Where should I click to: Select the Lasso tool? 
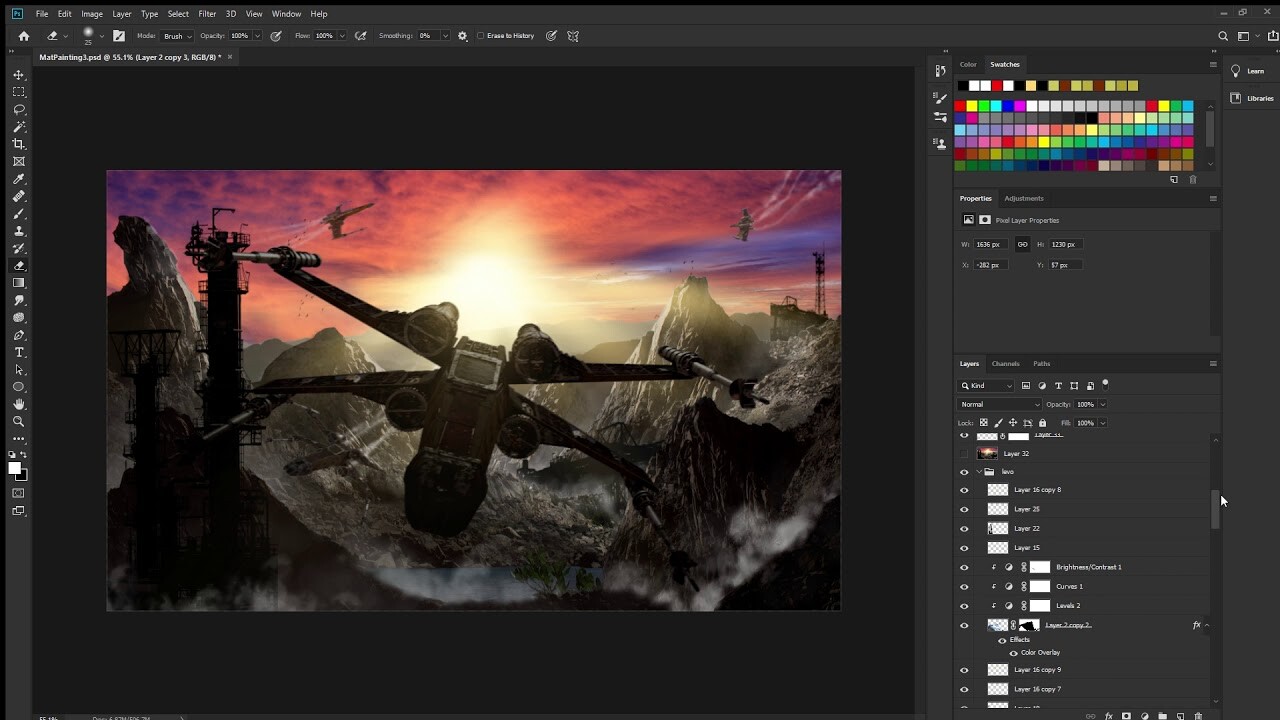[18, 109]
